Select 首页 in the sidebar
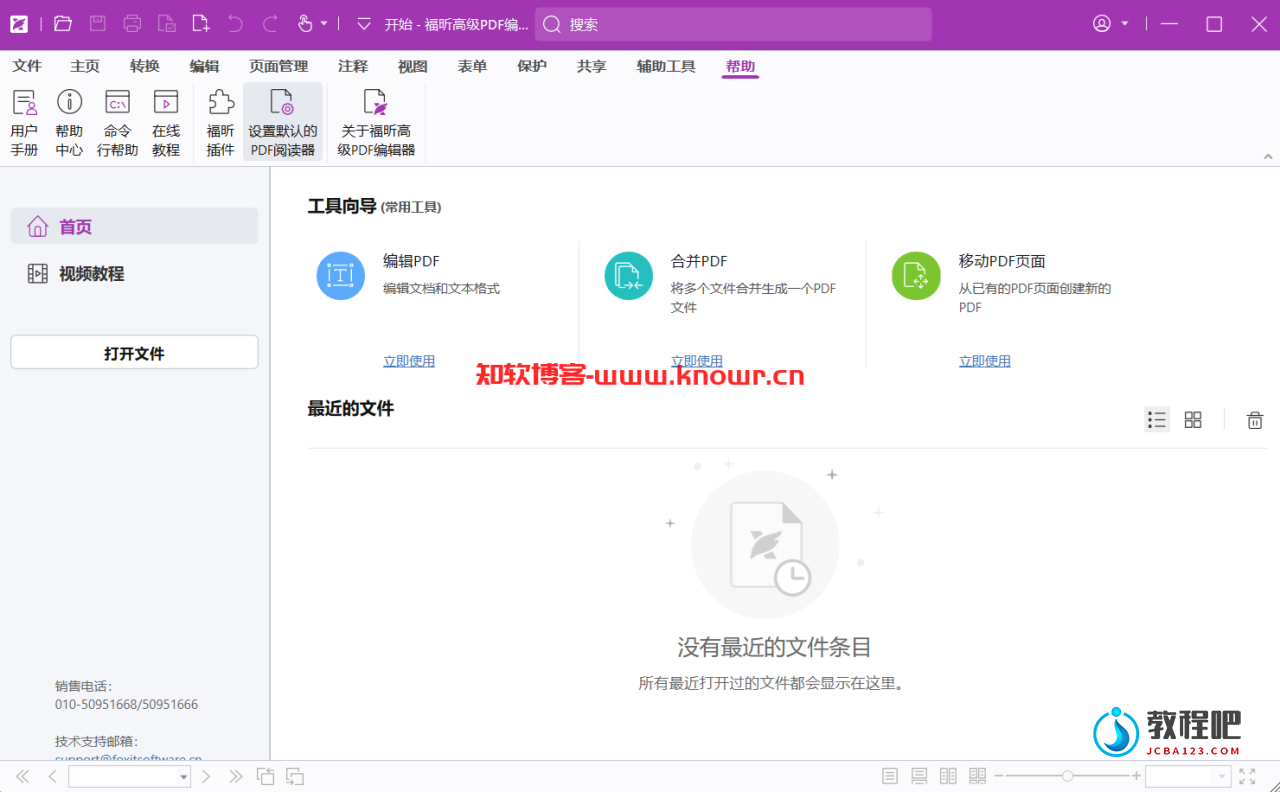The width and height of the screenshot is (1280, 792). click(134, 226)
